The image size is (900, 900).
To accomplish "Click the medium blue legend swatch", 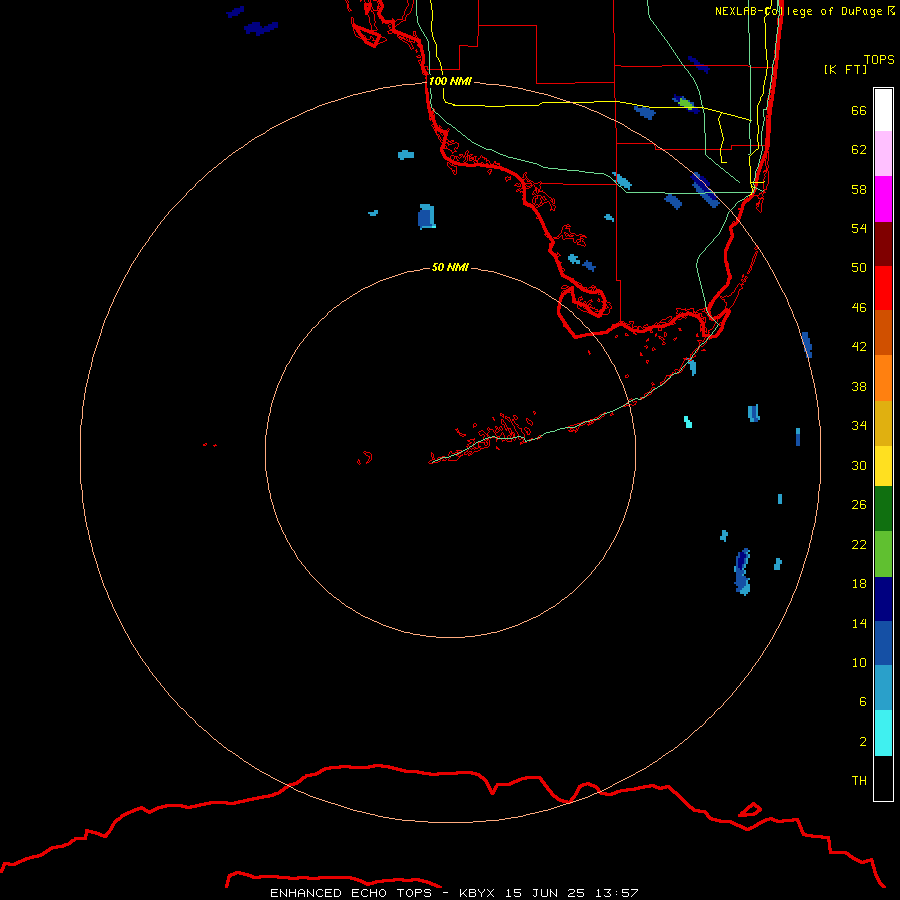I will click(883, 643).
